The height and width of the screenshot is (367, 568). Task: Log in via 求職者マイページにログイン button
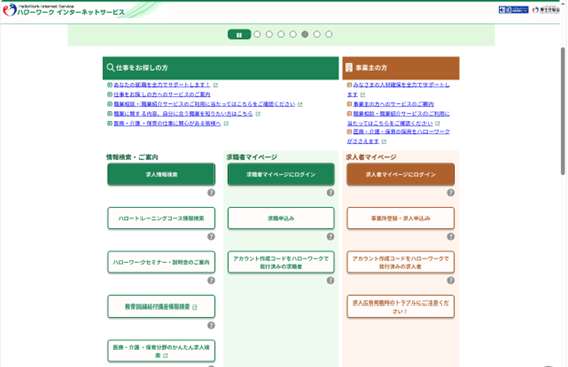tap(281, 174)
